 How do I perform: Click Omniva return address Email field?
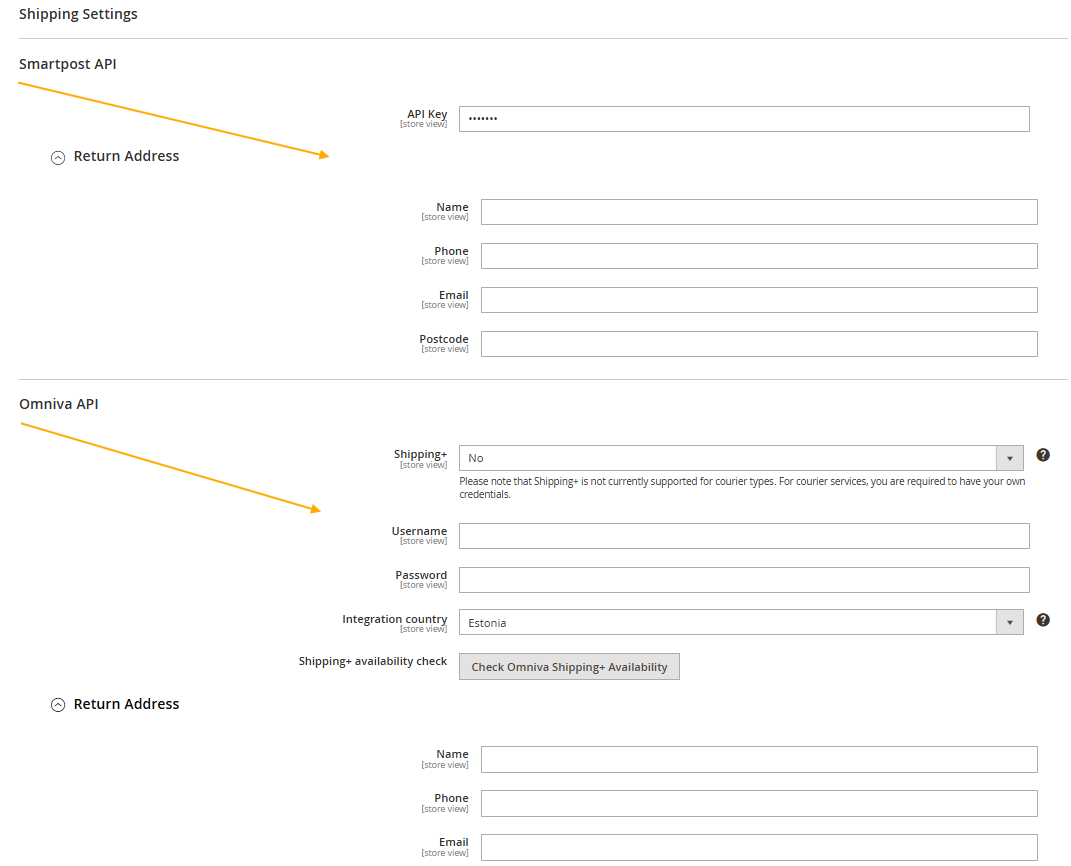click(x=759, y=848)
